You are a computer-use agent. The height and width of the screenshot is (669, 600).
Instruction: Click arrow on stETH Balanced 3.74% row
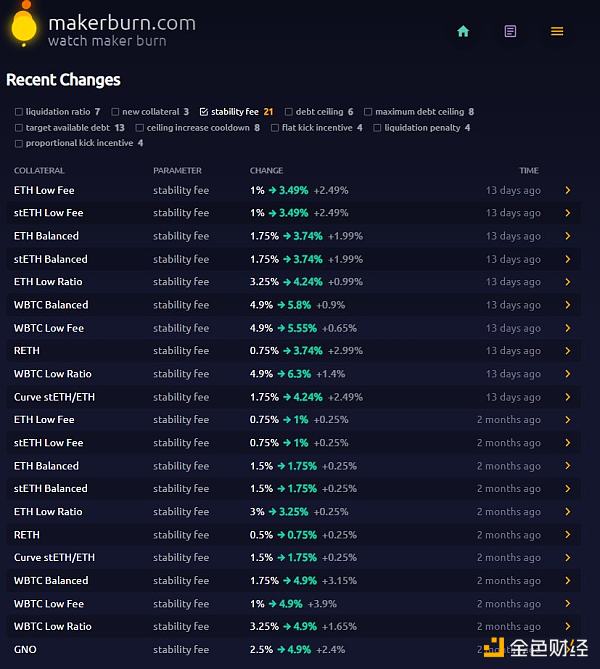[567, 259]
